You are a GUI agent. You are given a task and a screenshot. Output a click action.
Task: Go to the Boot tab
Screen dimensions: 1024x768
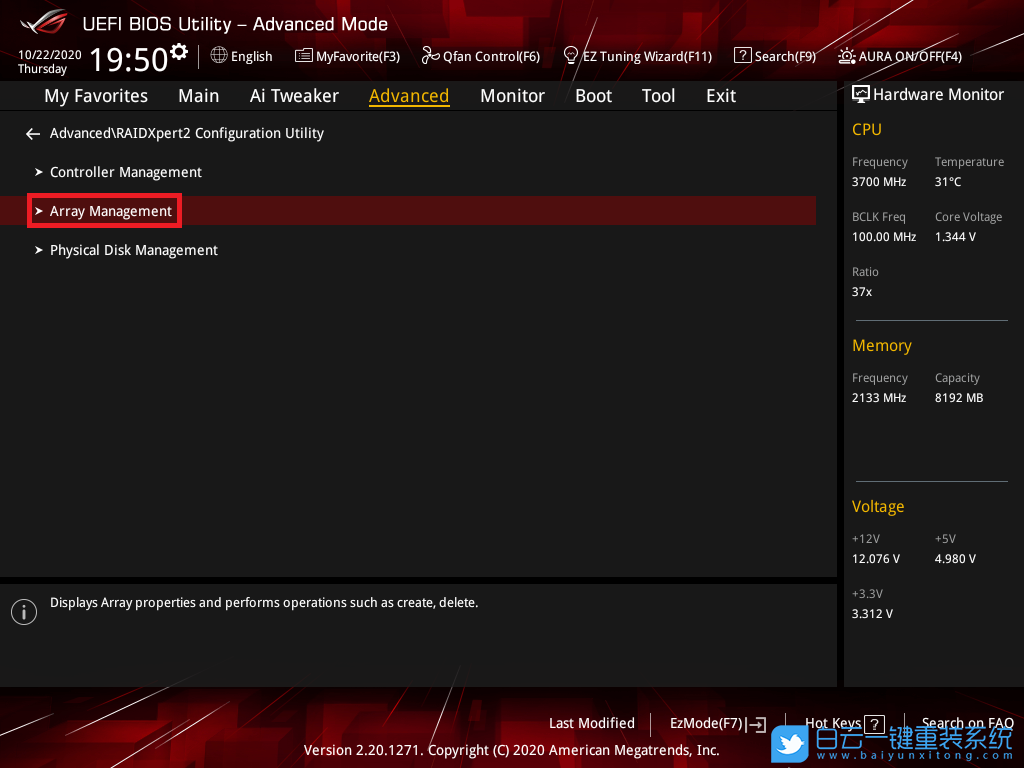[593, 96]
